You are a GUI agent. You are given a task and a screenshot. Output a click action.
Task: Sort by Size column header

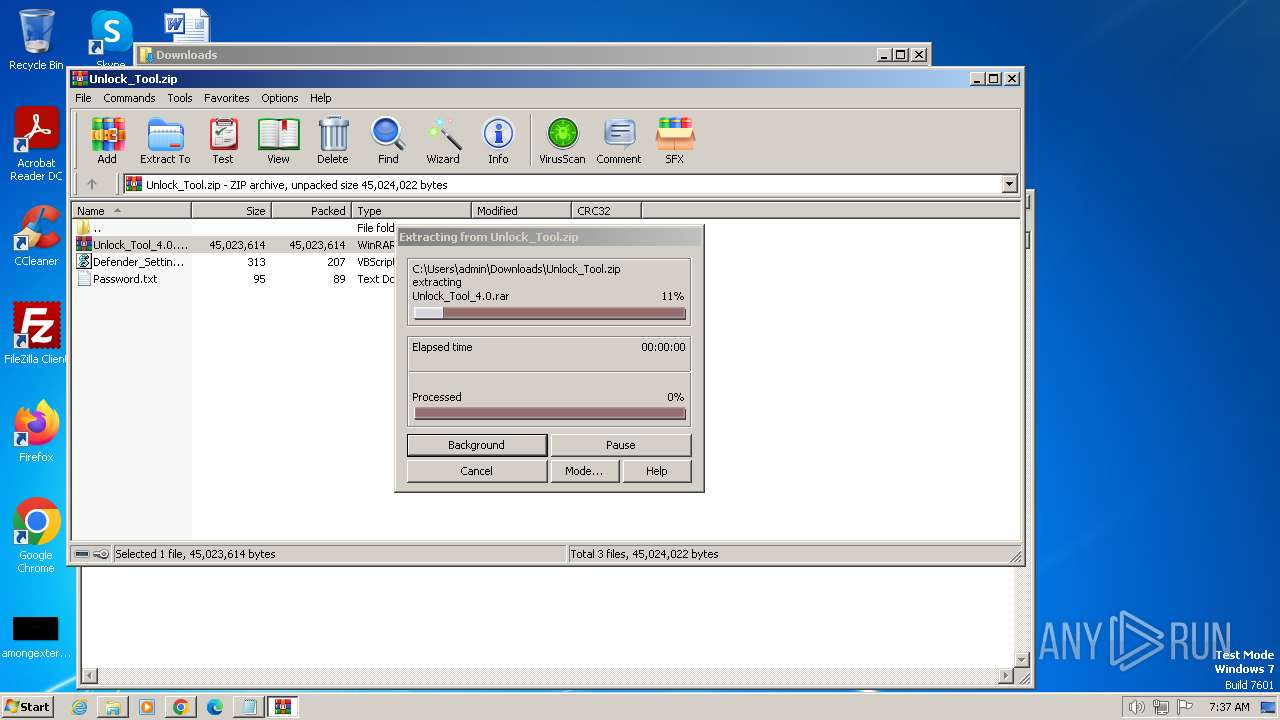click(x=231, y=211)
